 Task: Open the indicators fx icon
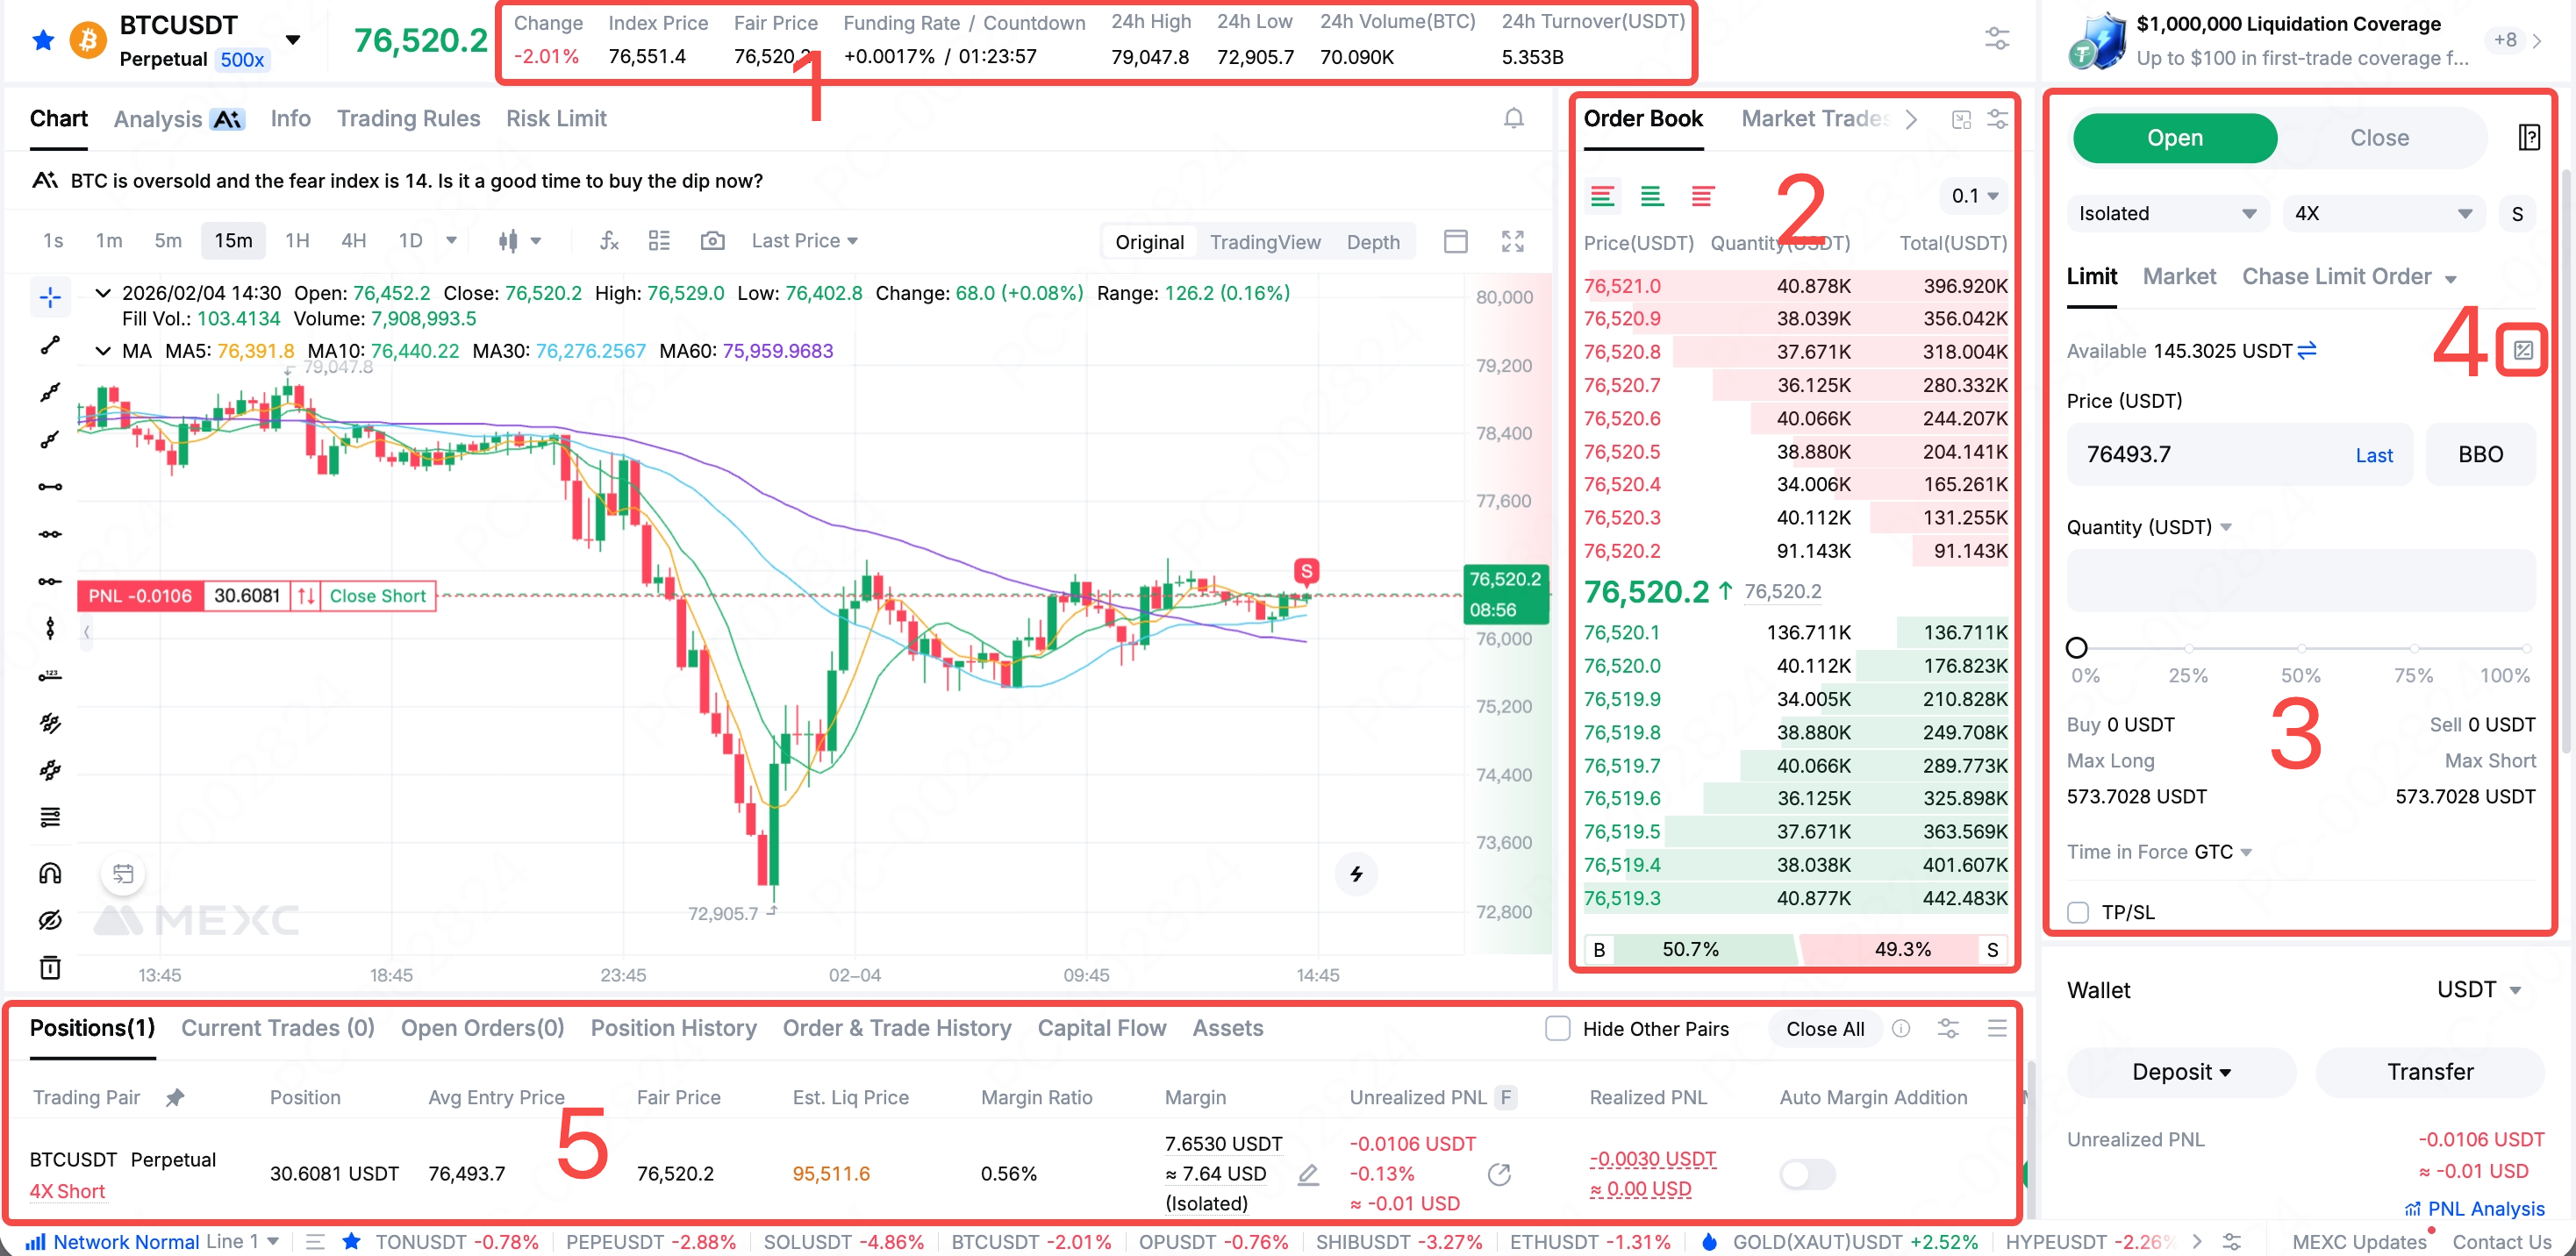click(609, 241)
